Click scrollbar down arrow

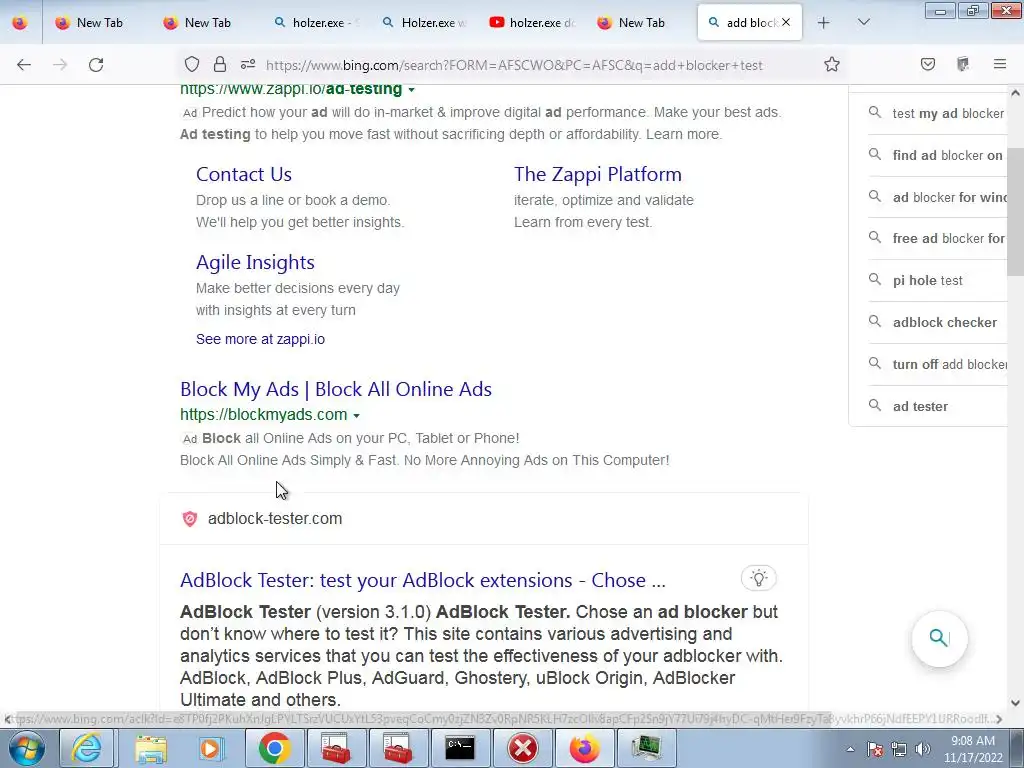pyautogui.click(x=1016, y=703)
